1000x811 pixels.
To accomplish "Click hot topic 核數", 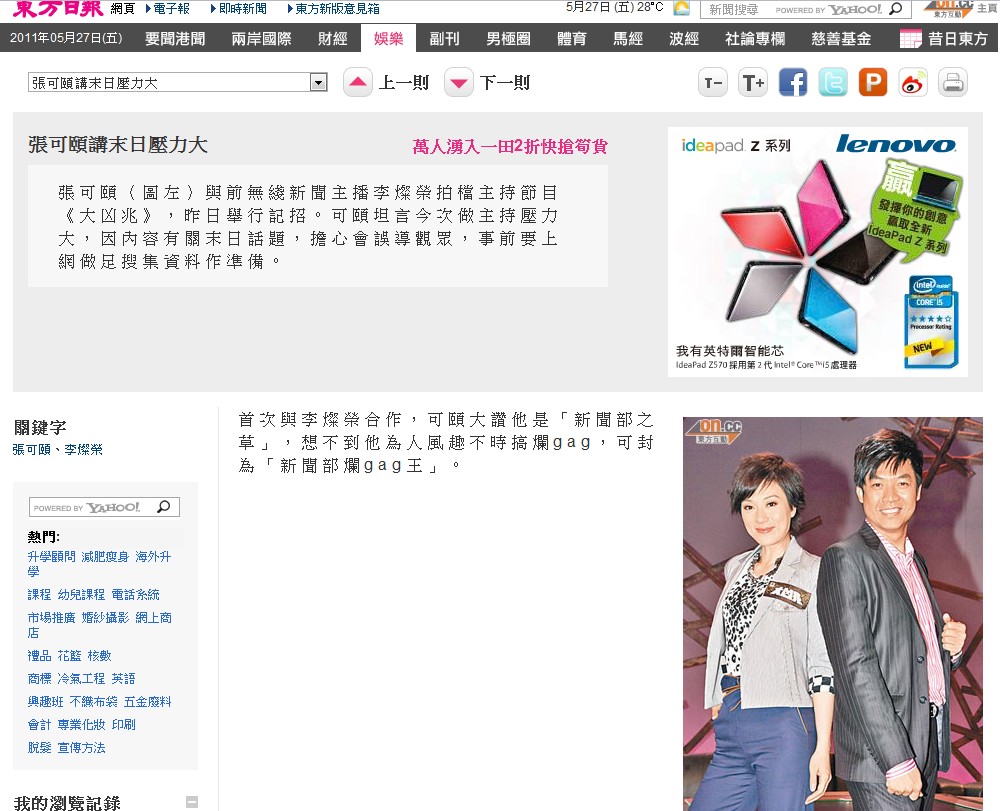I will pyautogui.click(x=99, y=656).
